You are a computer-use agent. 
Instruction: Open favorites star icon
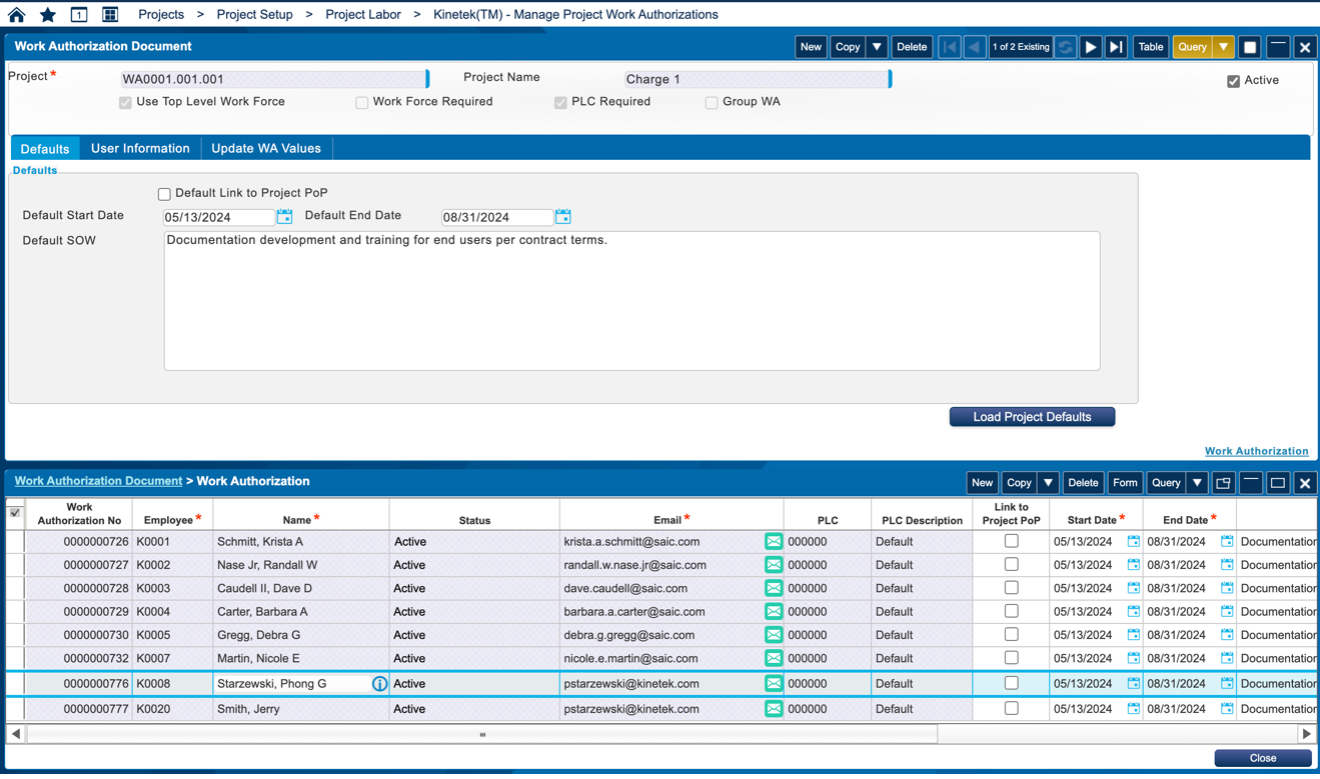[47, 15]
